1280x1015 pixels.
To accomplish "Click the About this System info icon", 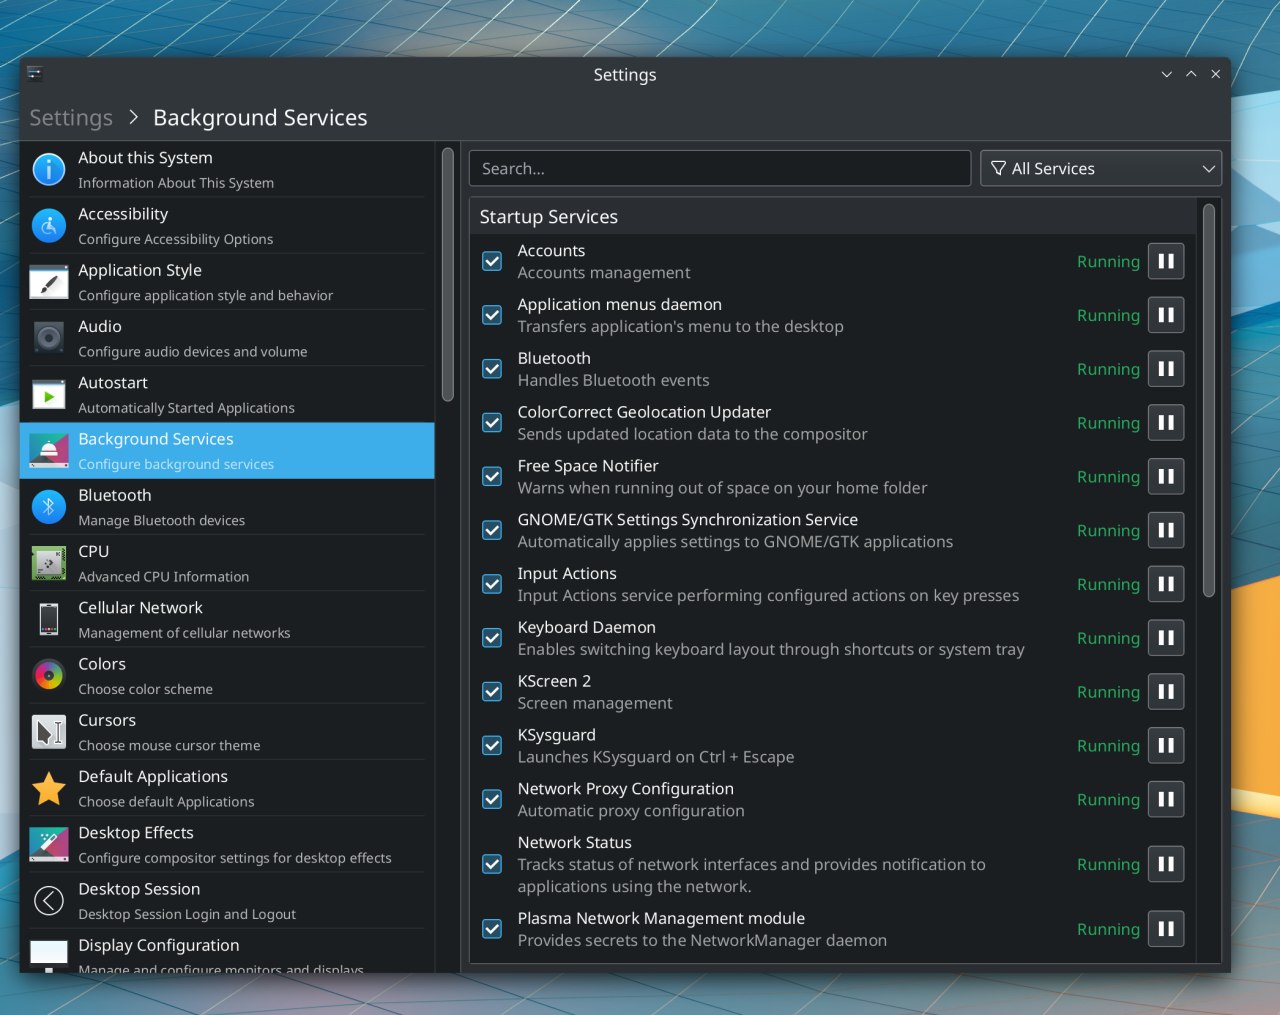I will (x=48, y=169).
